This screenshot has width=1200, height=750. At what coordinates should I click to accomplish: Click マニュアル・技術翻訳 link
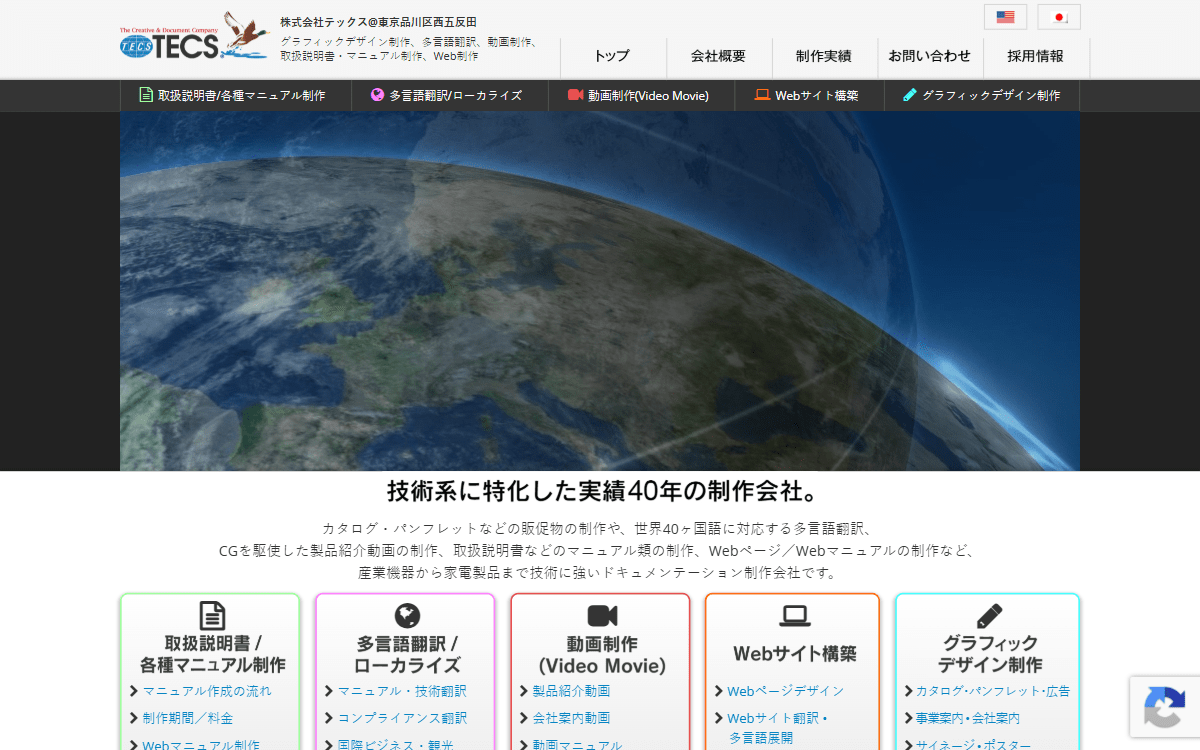pyautogui.click(x=402, y=691)
